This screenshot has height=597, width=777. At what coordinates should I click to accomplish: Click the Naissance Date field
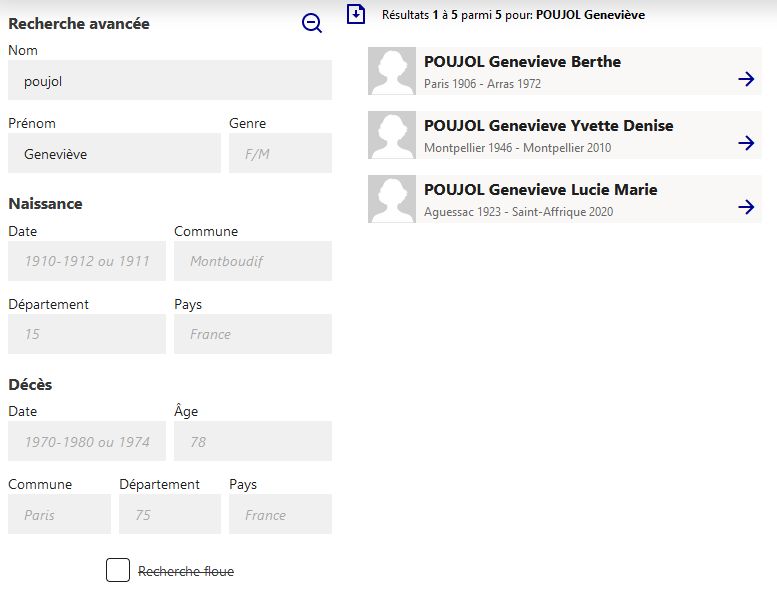[87, 261]
